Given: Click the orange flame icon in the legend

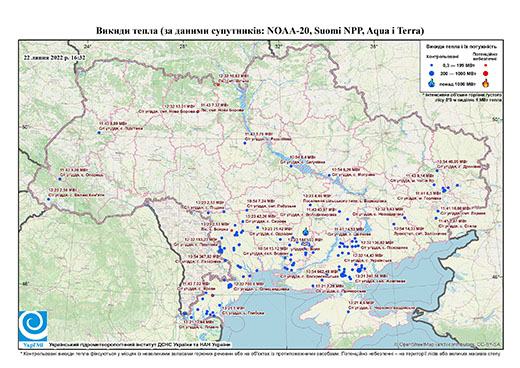Looking at the screenshot, I should pos(485,83).
